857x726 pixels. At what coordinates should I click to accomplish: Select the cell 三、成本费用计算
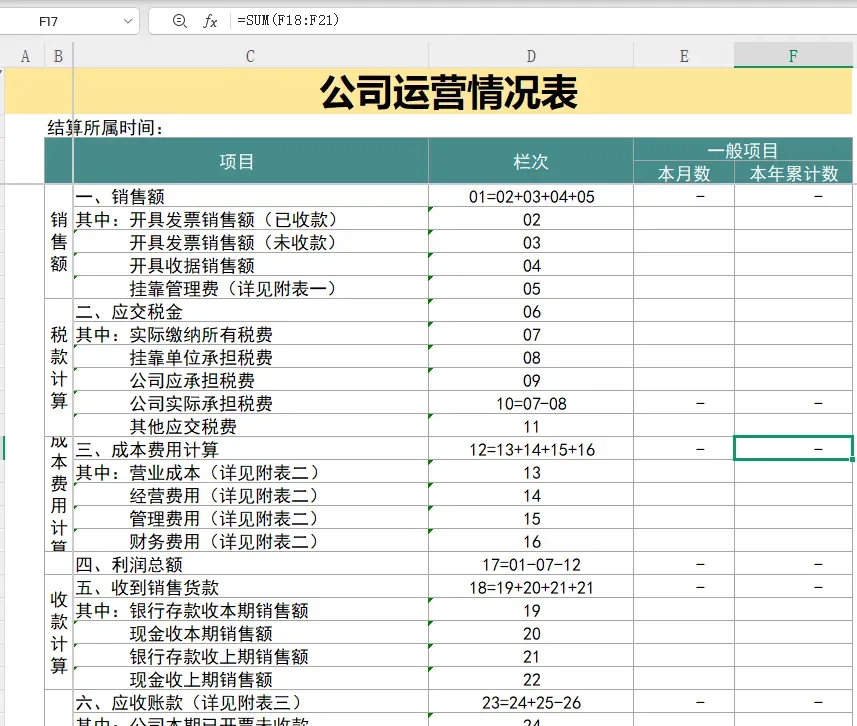(251, 449)
